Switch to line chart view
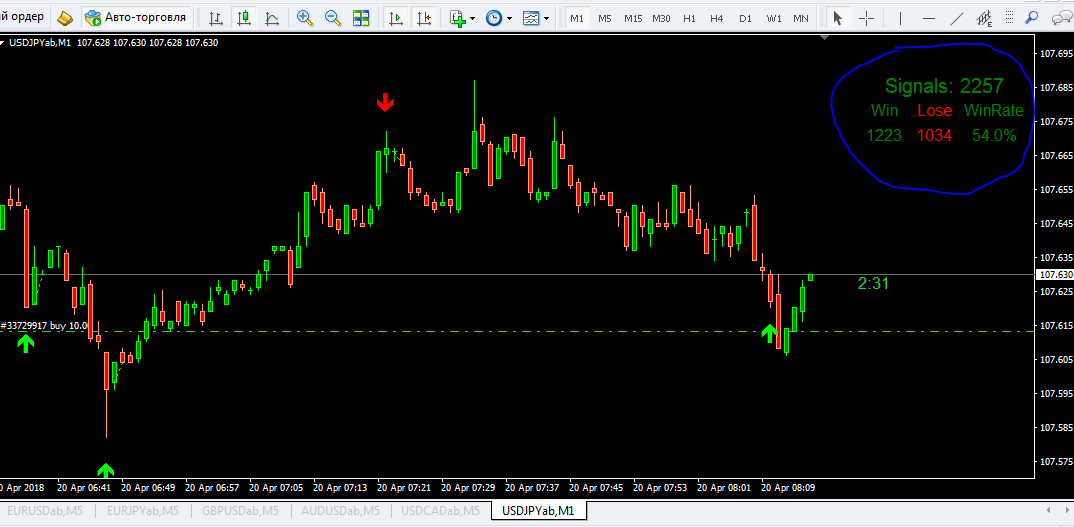Viewport: 1074px width, 527px height. [272, 18]
